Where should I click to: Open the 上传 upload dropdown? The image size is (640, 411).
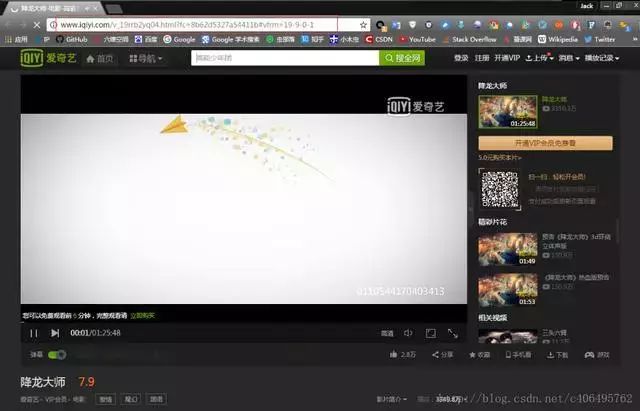tap(539, 58)
